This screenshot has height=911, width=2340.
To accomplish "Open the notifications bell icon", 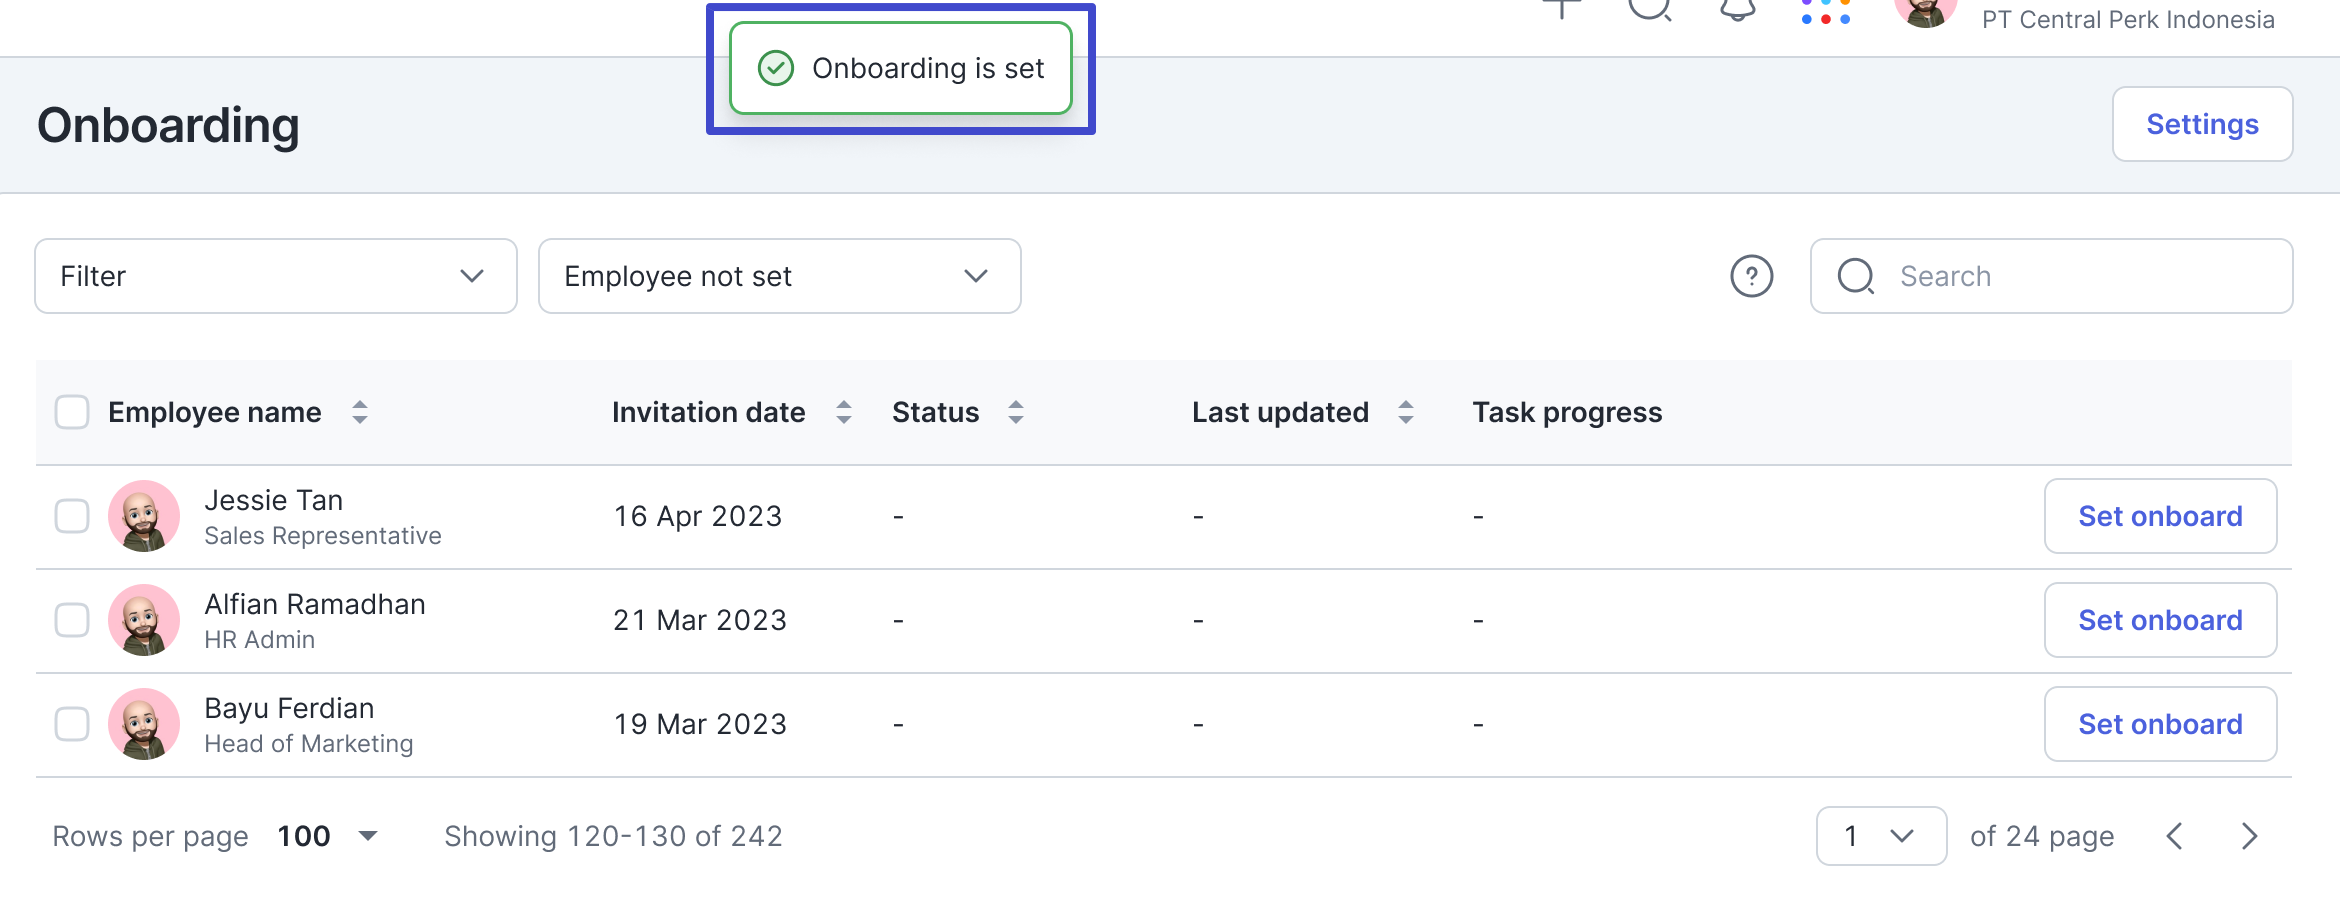I will click(1738, 10).
